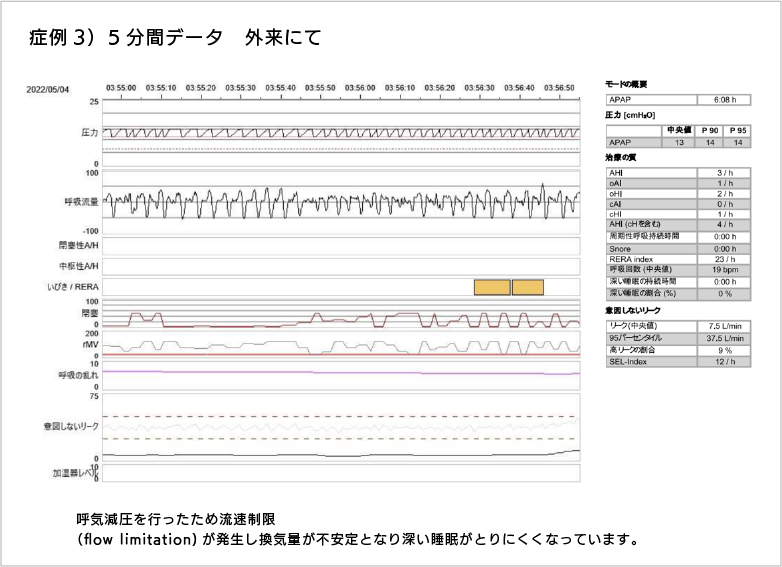
Task: Click the Snore row label
Action: click(620, 249)
